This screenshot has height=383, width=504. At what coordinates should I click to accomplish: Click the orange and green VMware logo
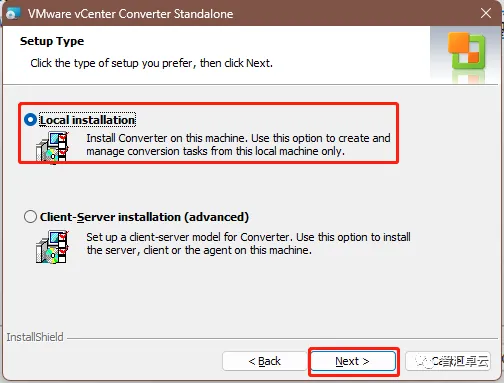coord(467,51)
